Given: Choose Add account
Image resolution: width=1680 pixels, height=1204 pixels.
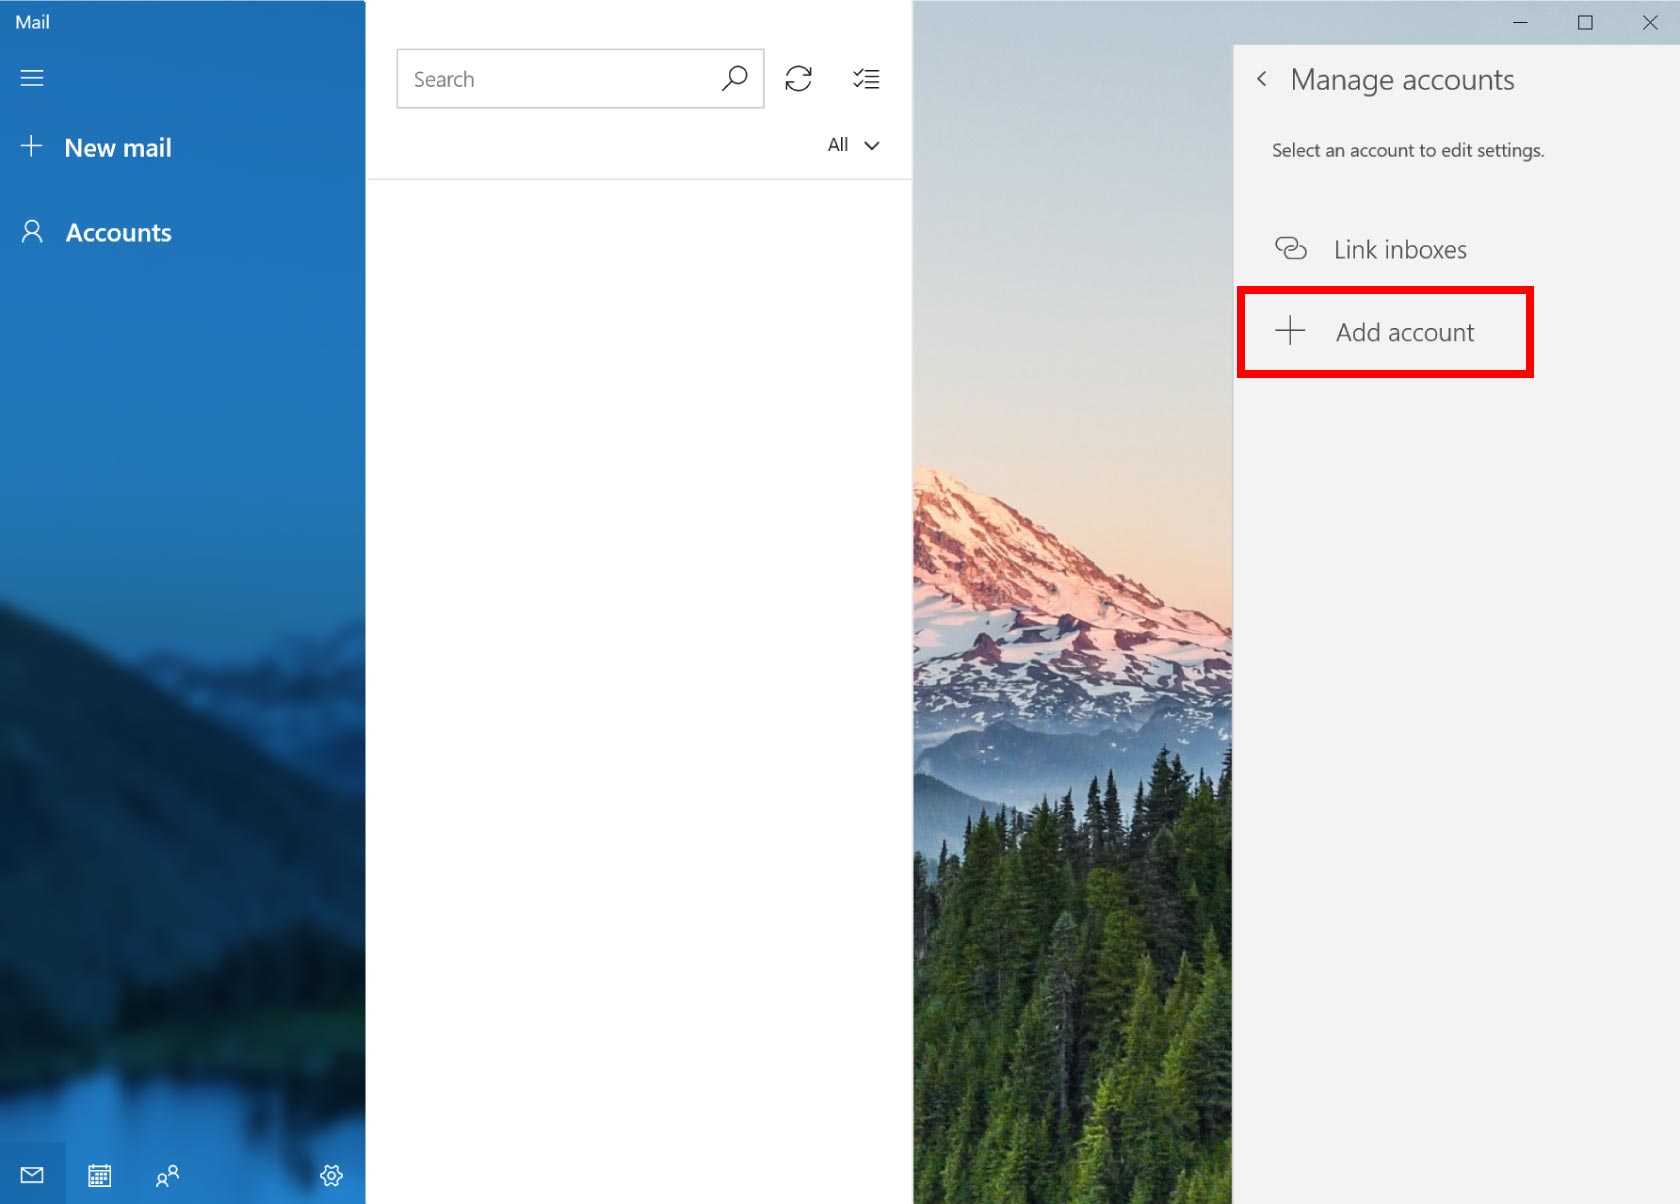Looking at the screenshot, I should click(1385, 332).
